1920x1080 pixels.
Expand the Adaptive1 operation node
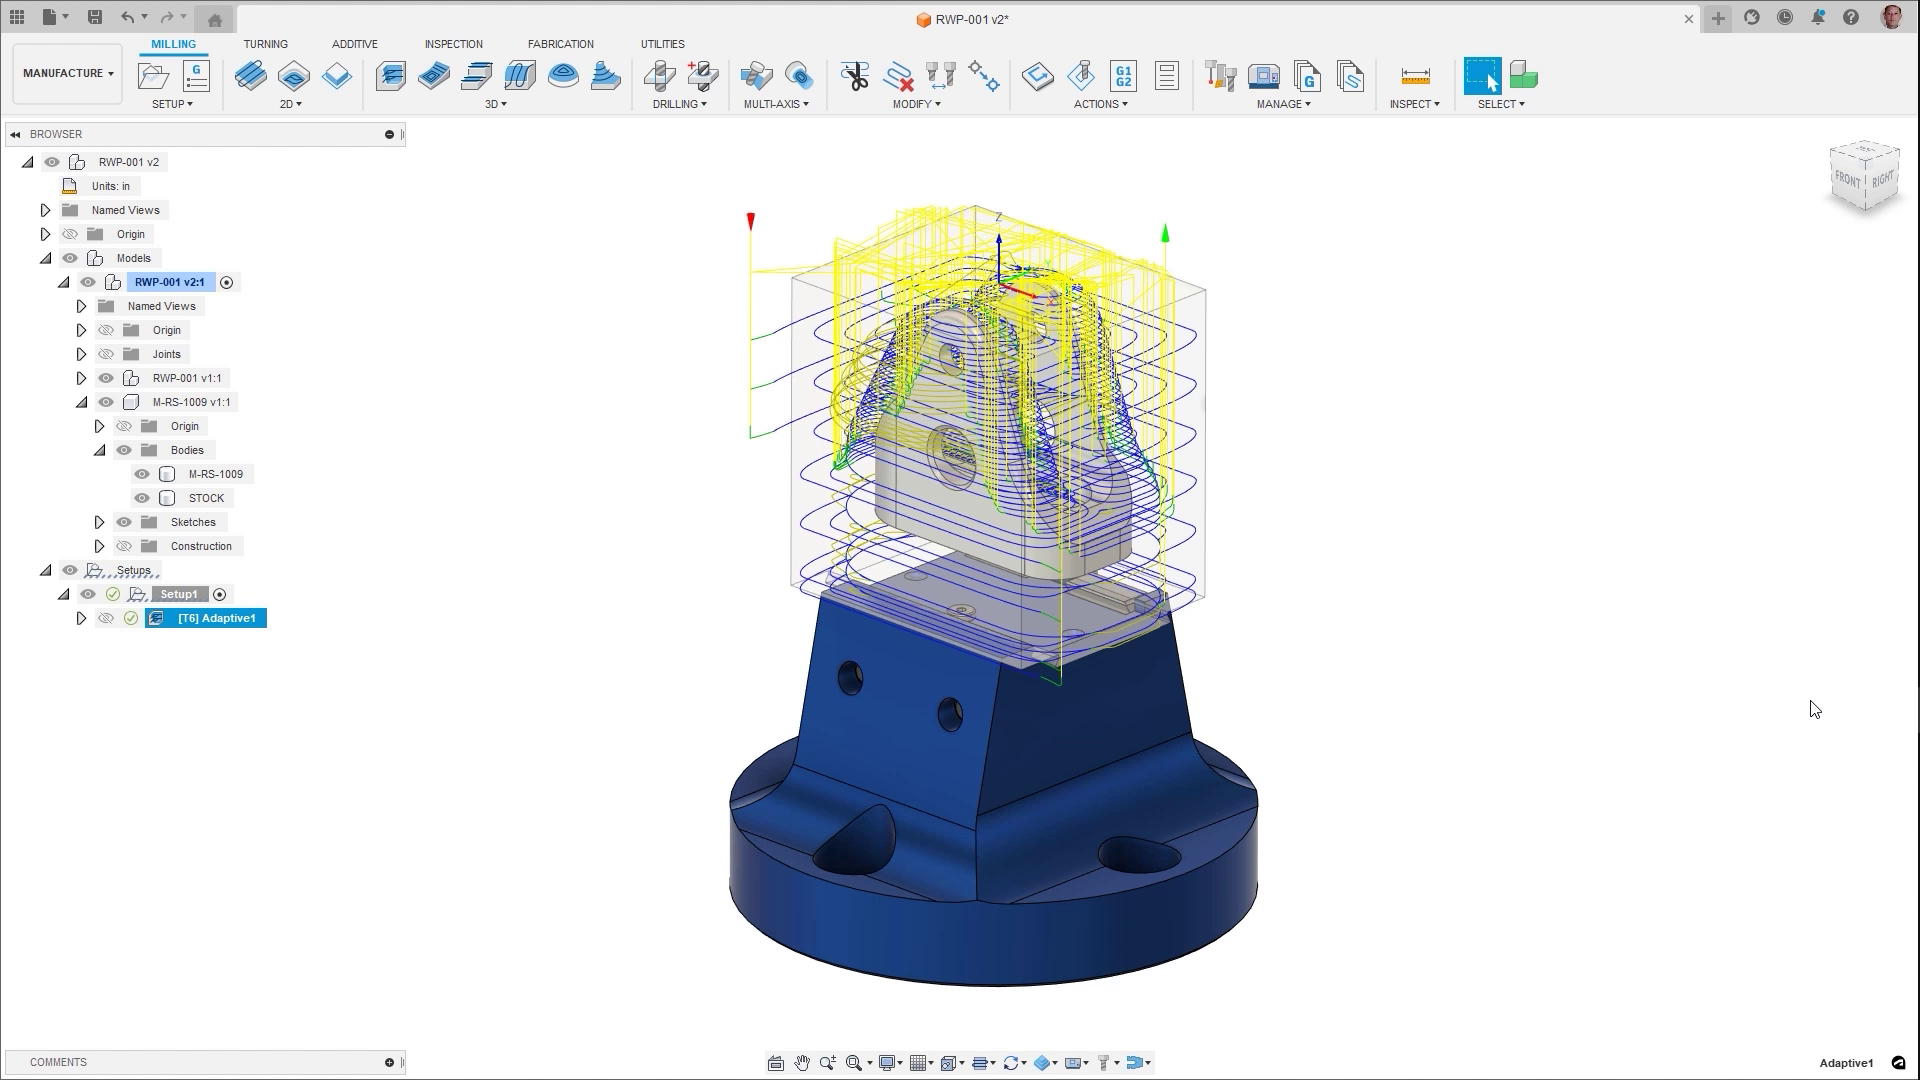pyautogui.click(x=81, y=618)
